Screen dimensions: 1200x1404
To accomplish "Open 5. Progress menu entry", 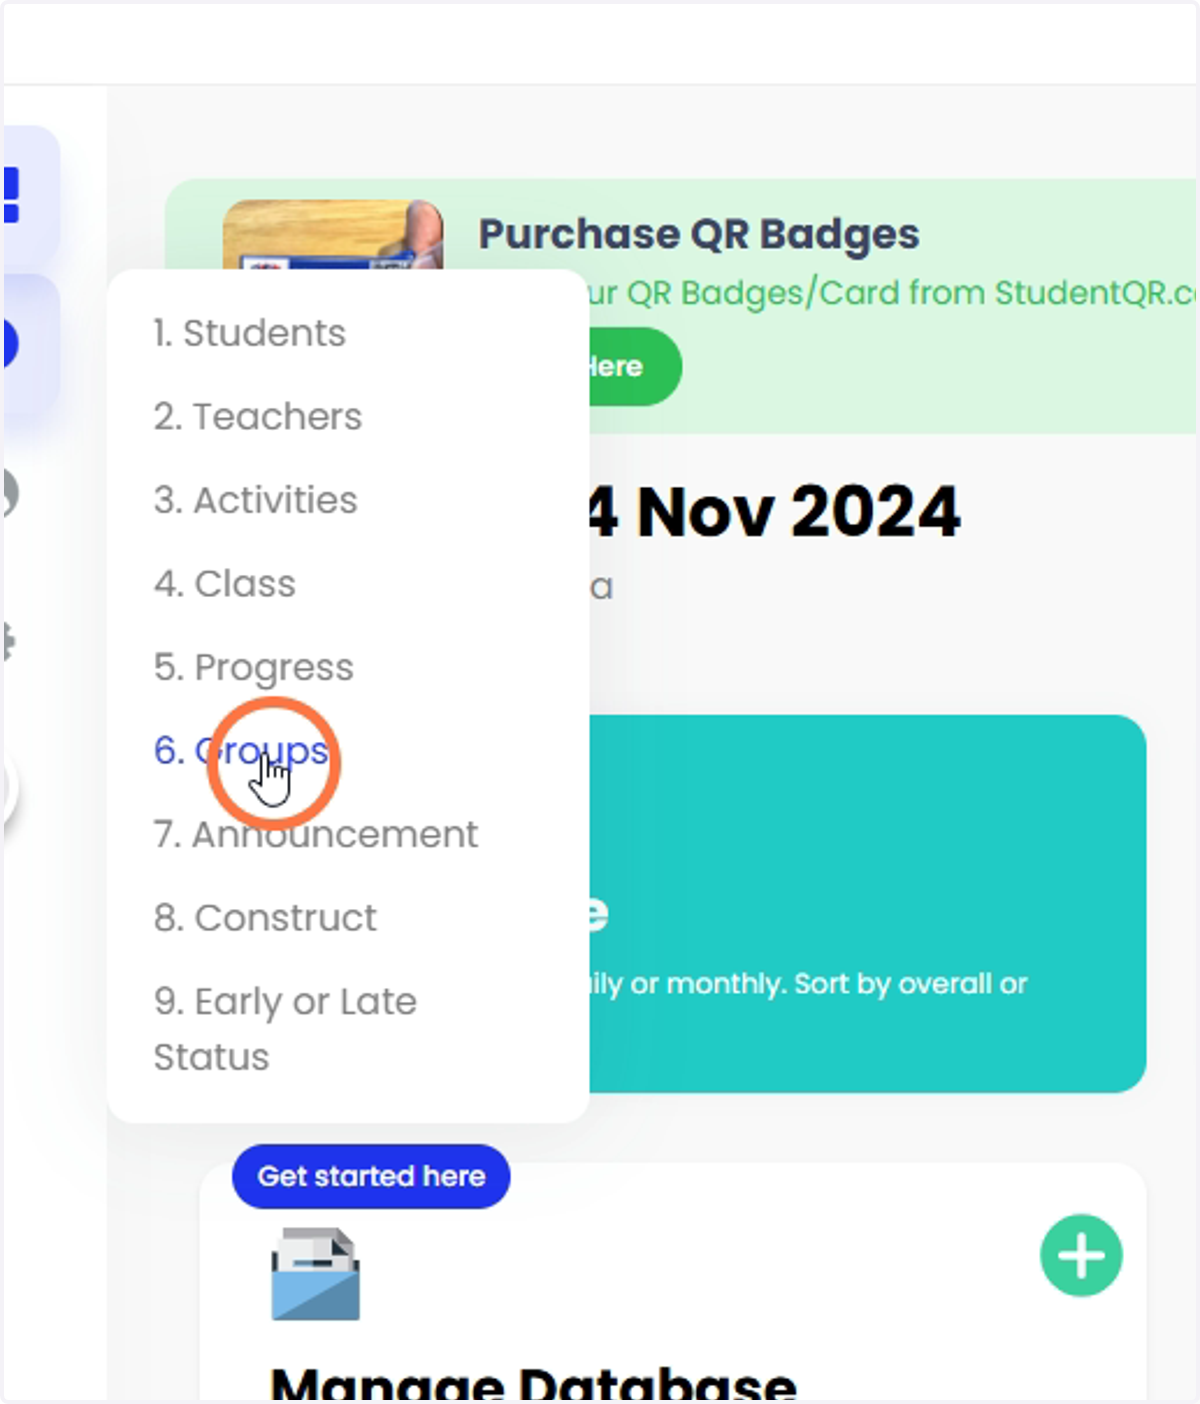I will (253, 667).
